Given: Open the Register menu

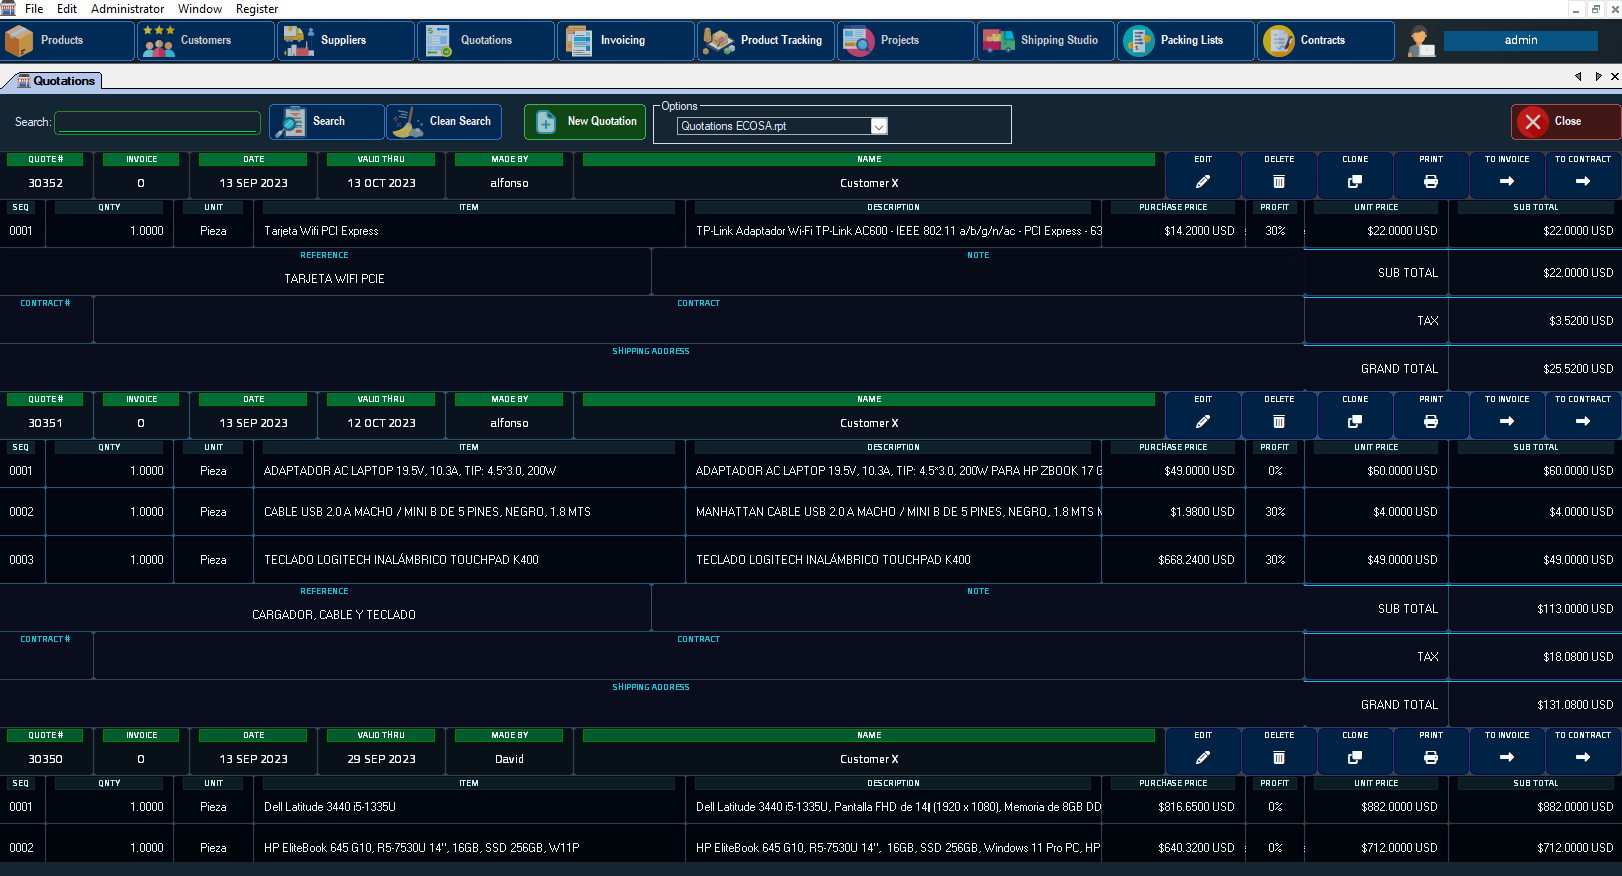Looking at the screenshot, I should [x=256, y=9].
